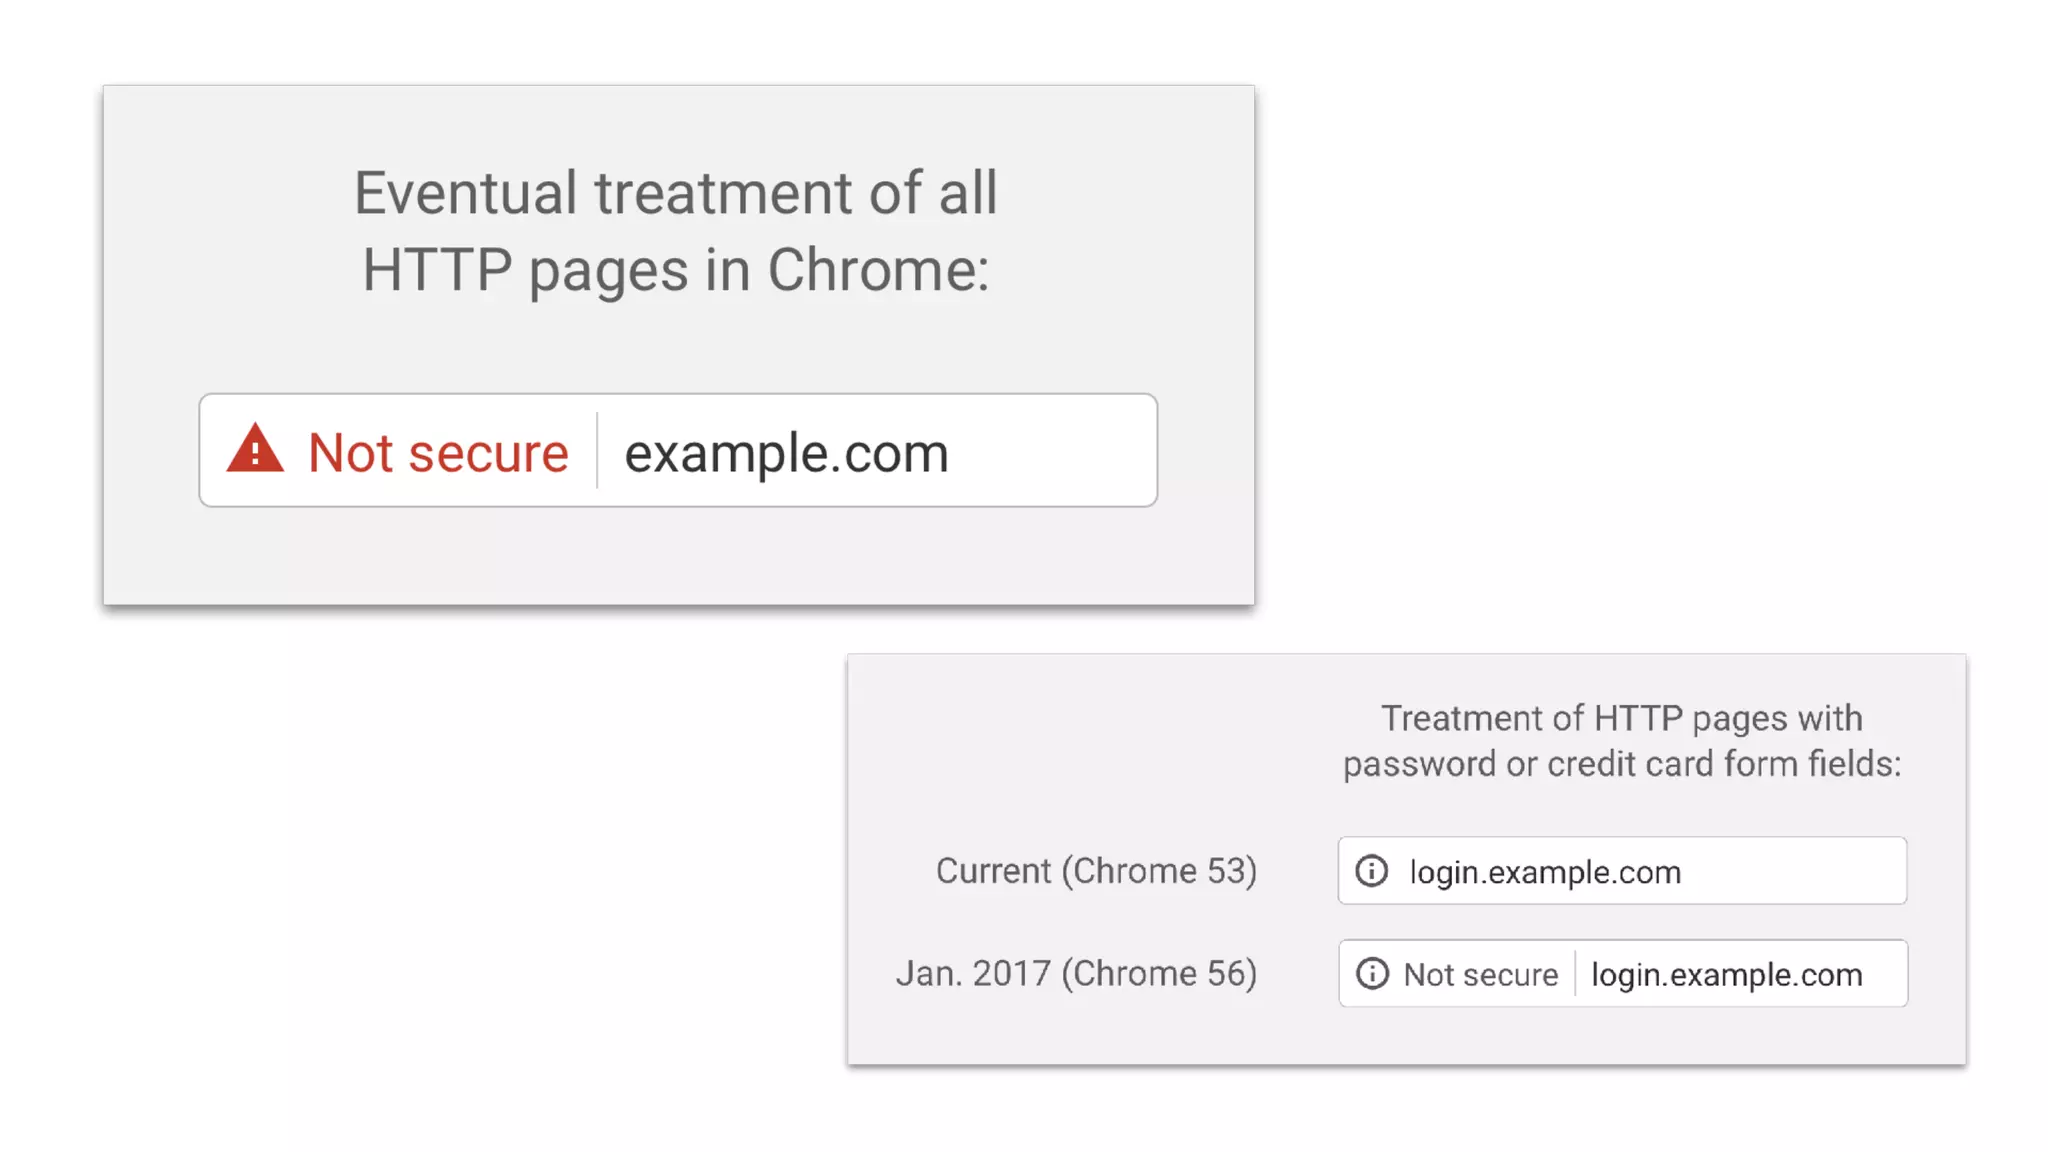This screenshot has height=1152, width=2048.
Task: Click the "Jan. 2017 (Chrome 56)" label
Action: pyautogui.click(x=1076, y=973)
